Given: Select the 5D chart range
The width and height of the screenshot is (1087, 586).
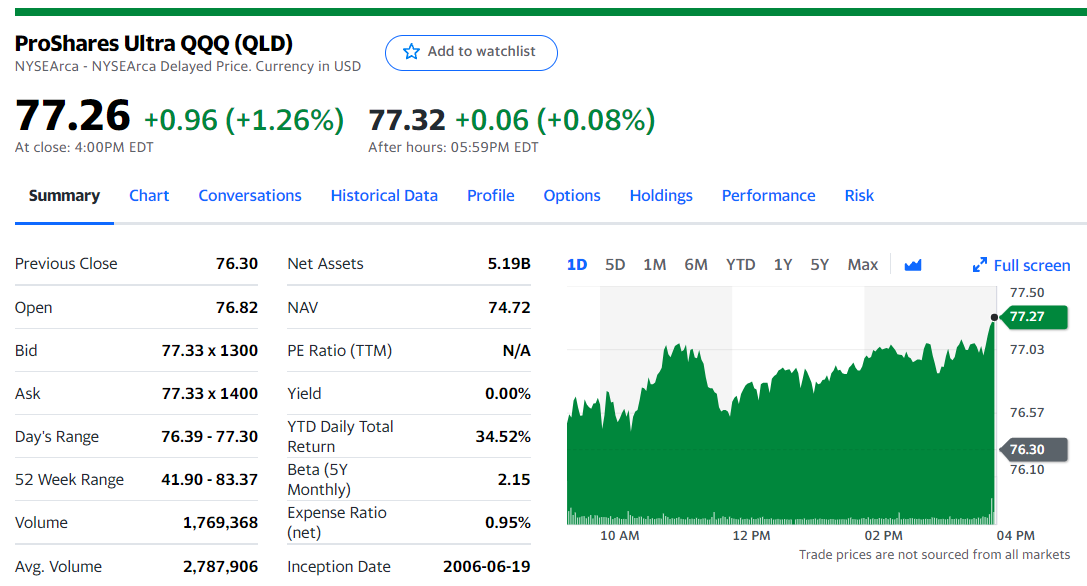Looking at the screenshot, I should tap(615, 265).
